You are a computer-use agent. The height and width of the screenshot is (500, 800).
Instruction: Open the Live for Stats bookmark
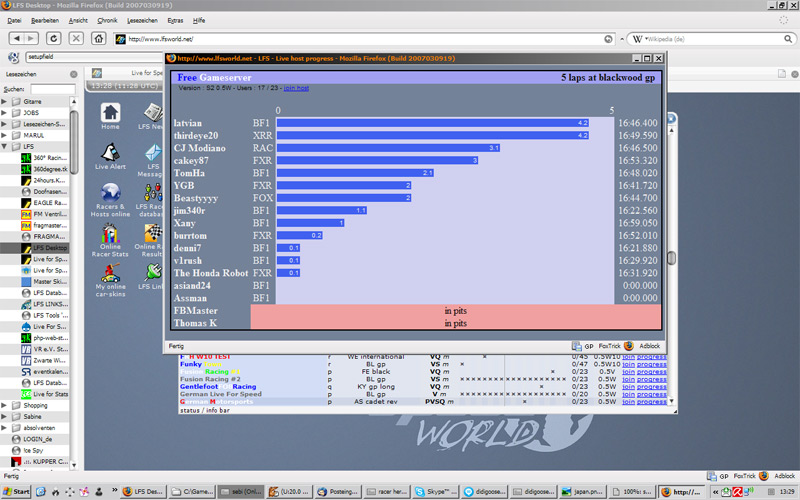45,394
